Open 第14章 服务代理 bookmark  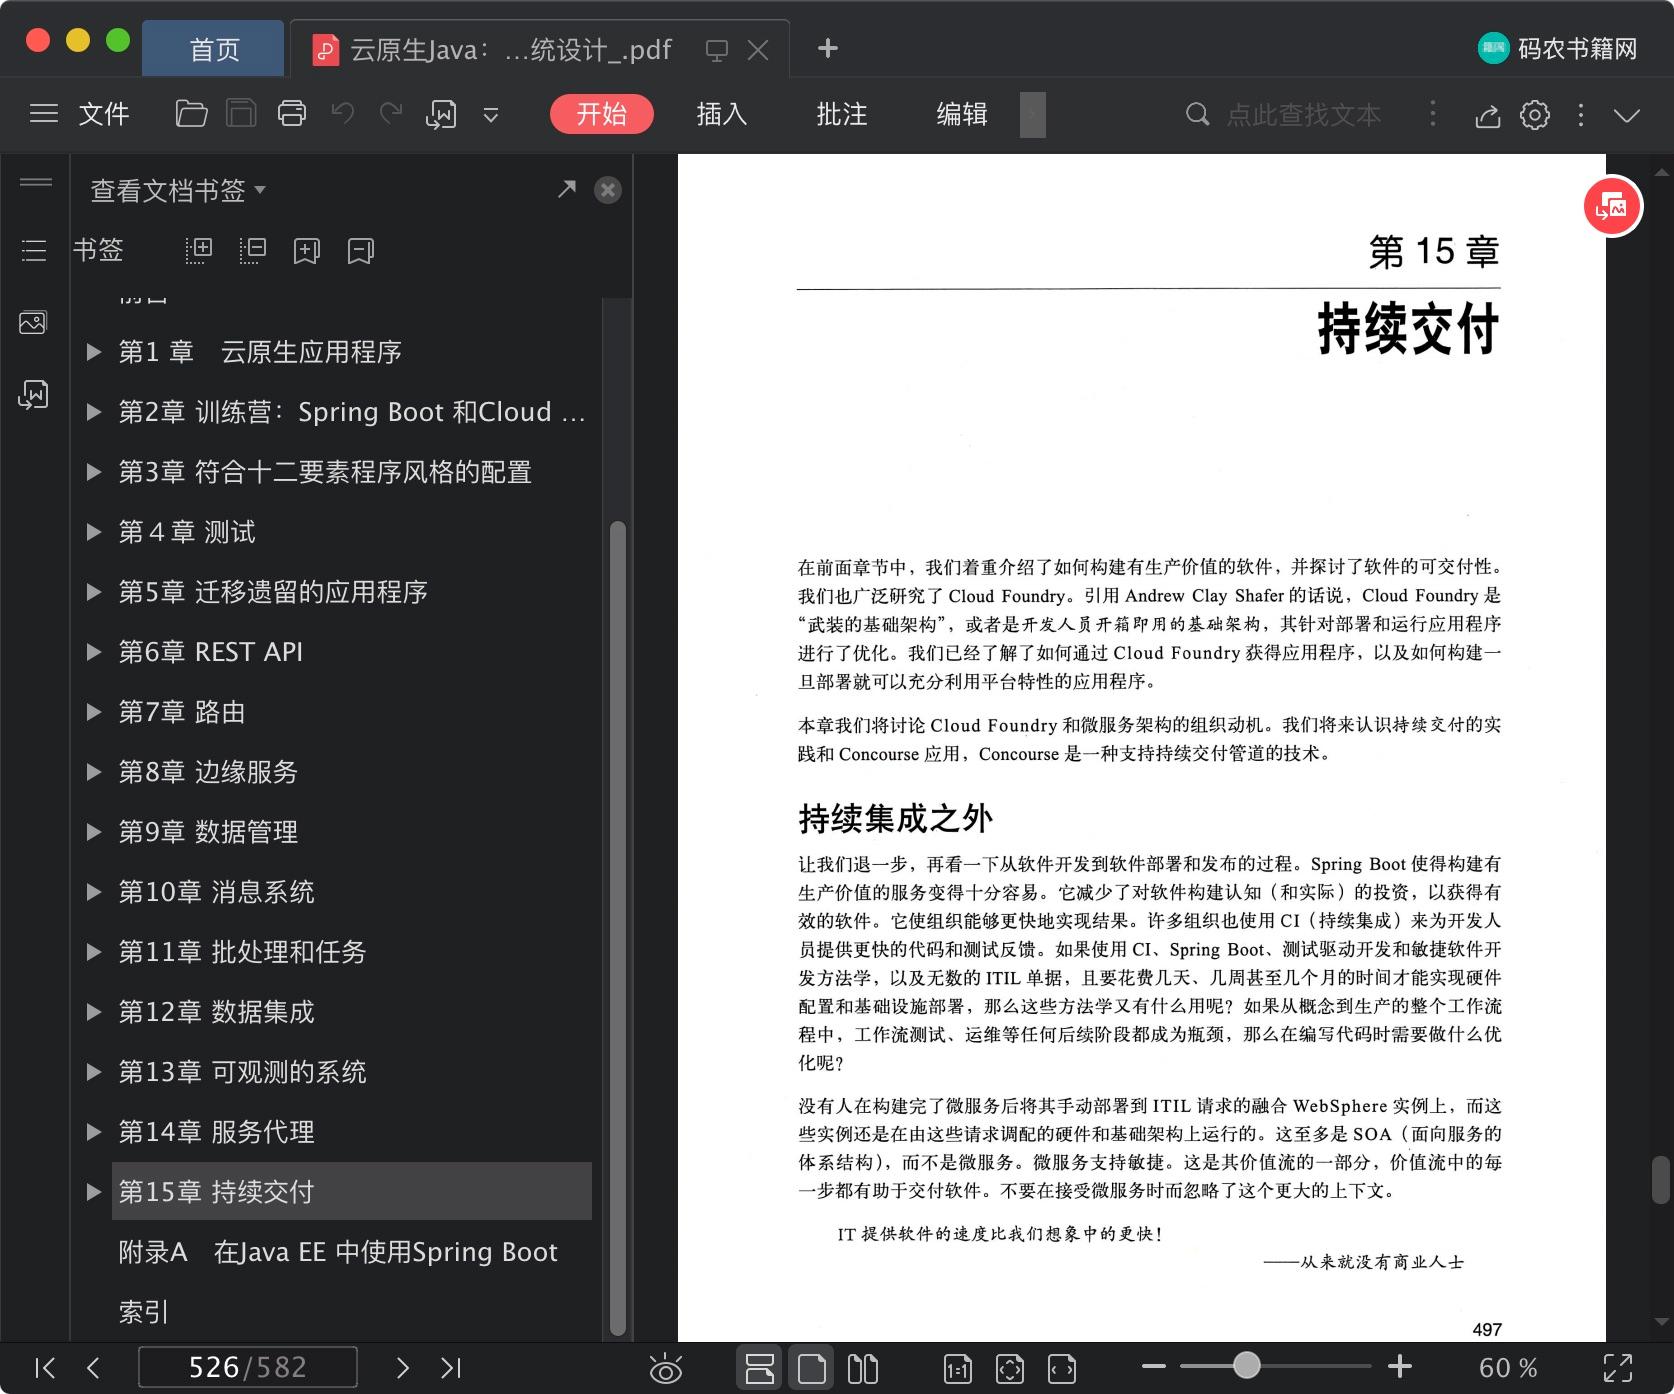217,1132
